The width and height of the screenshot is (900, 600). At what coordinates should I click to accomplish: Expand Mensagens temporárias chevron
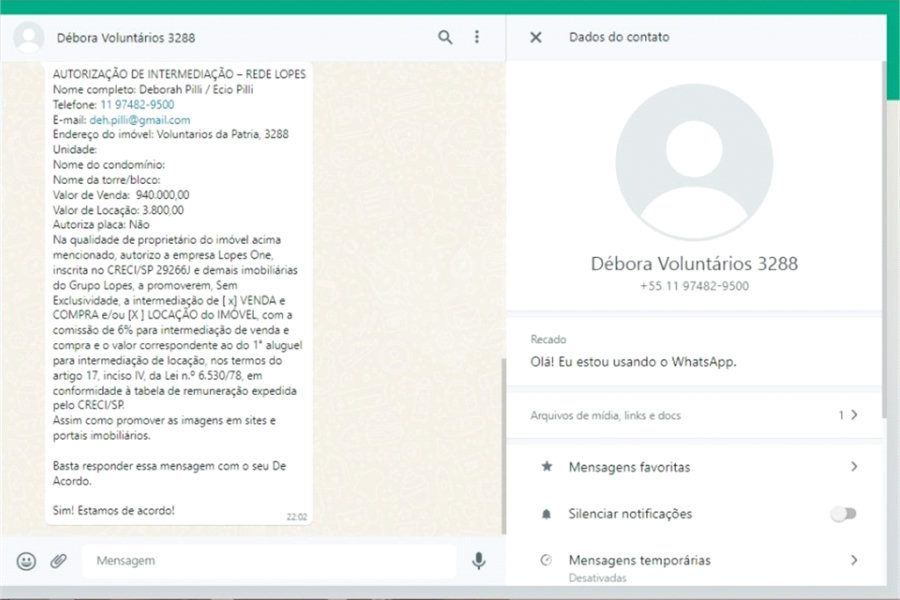(x=854, y=560)
